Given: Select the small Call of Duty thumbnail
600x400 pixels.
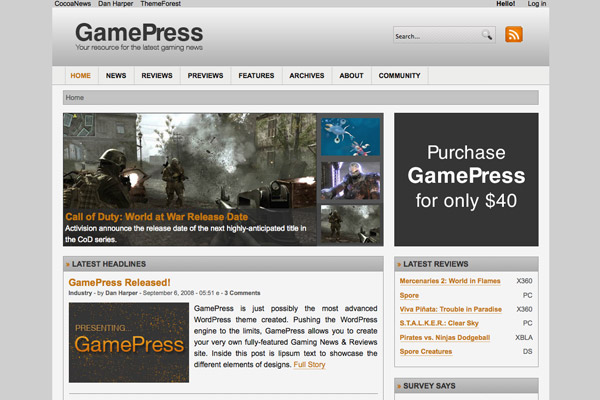Looking at the screenshot, I should (351, 224).
